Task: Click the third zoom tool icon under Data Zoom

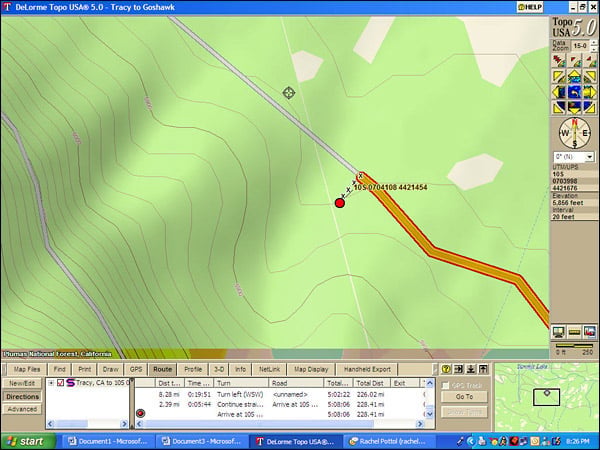Action: tap(590, 60)
